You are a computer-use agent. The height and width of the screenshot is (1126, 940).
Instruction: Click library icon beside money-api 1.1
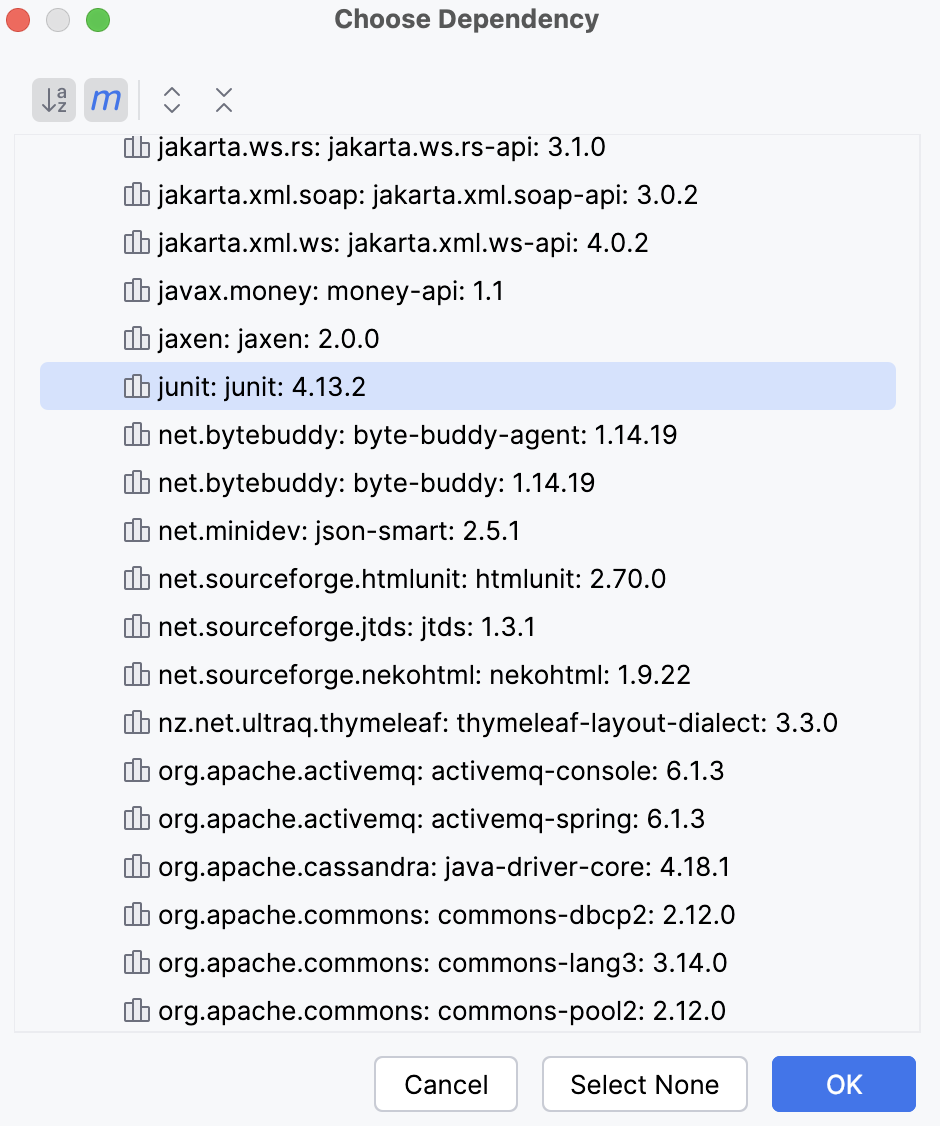coord(135,291)
